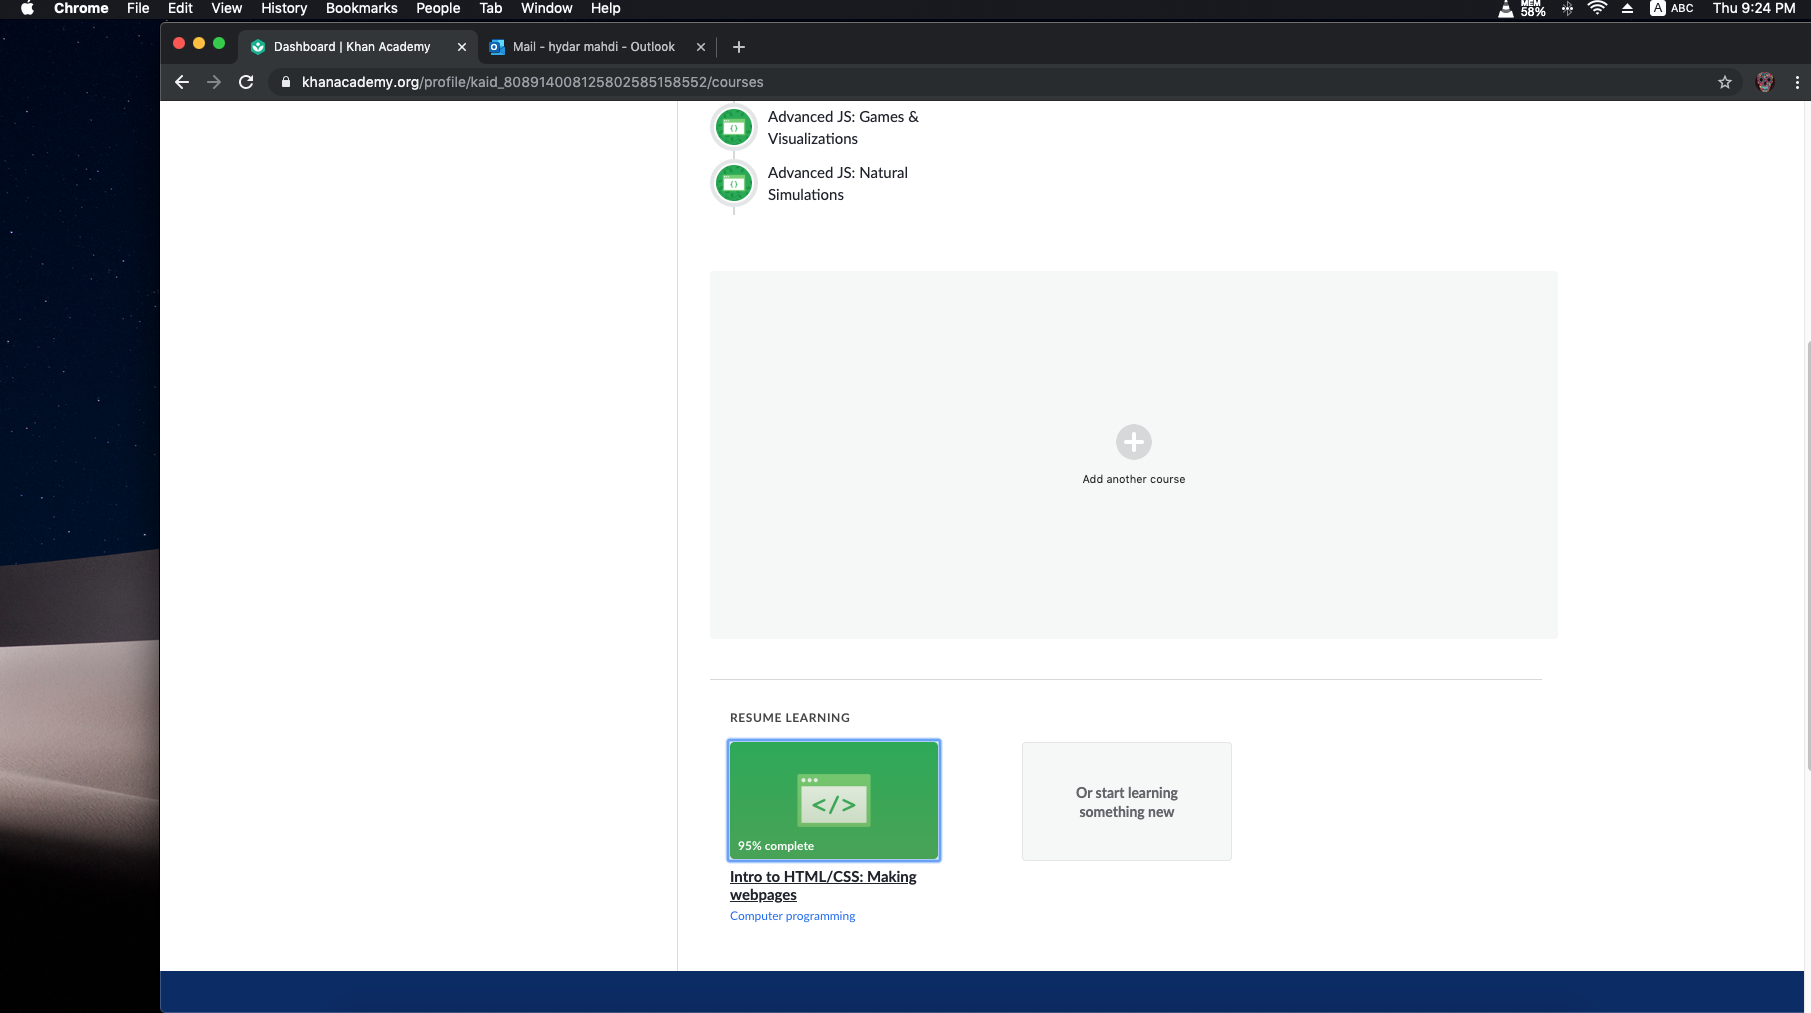Screen dimensions: 1811x1013
Task: Open the Chrome profile avatar
Action: pyautogui.click(x=1765, y=82)
